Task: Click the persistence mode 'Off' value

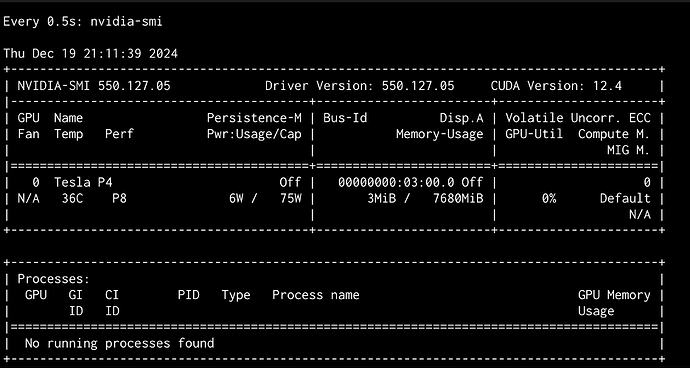Action: (290, 182)
